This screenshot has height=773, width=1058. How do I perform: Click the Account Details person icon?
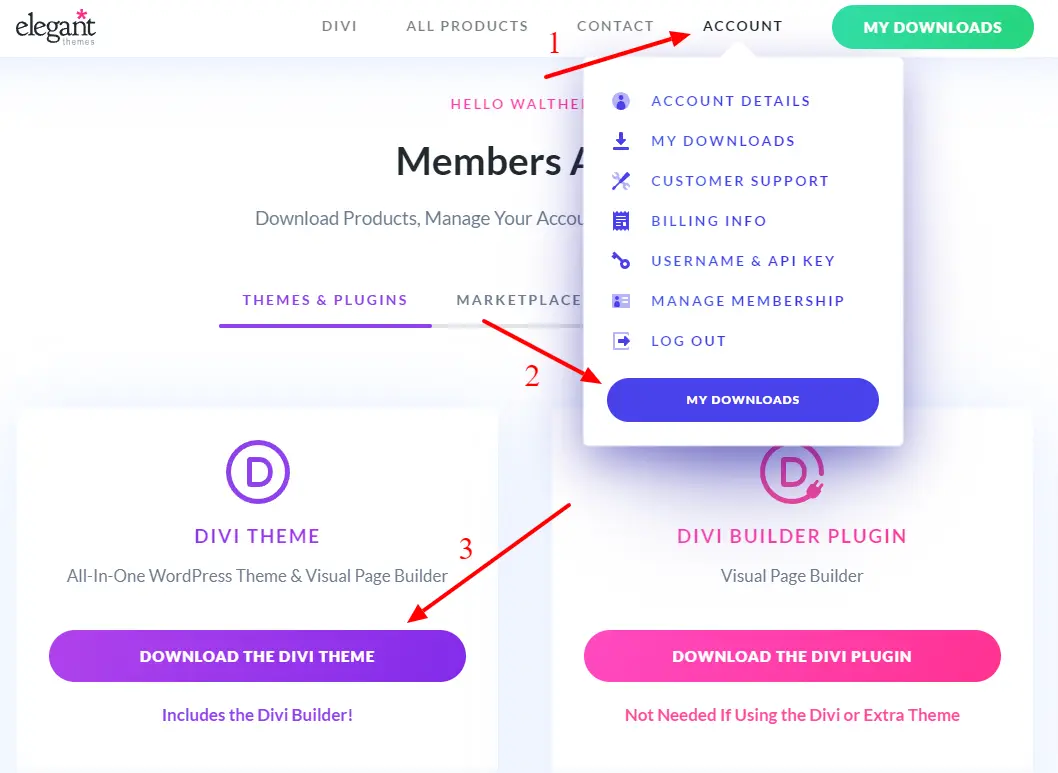pyautogui.click(x=621, y=101)
